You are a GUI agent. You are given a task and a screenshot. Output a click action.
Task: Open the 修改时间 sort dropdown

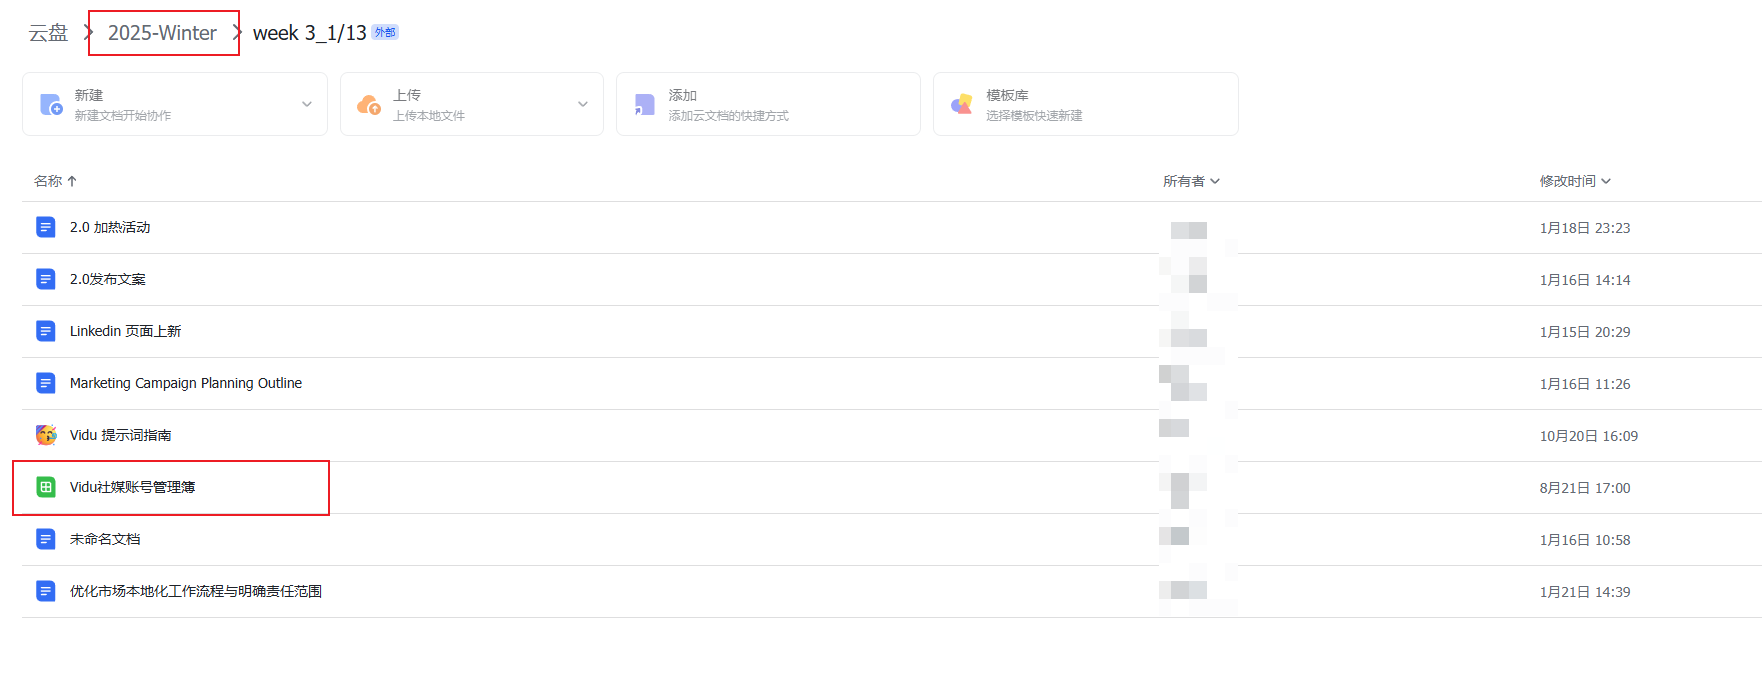point(1575,181)
